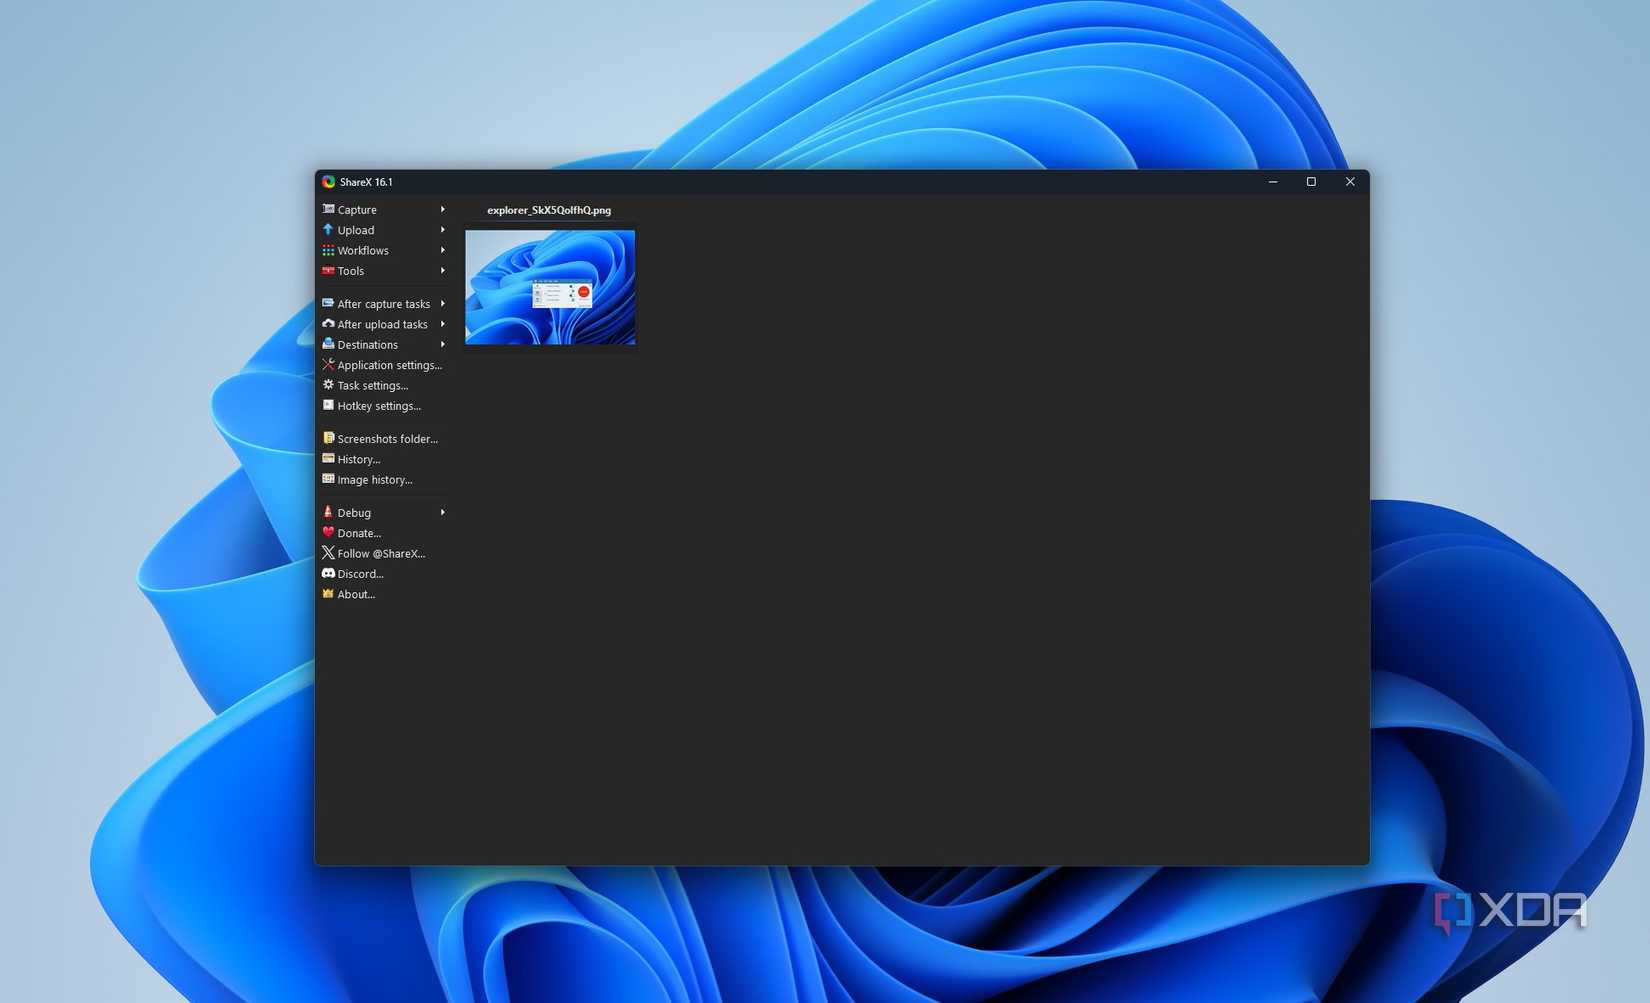Click the Tools toolbox icon

tap(328, 270)
